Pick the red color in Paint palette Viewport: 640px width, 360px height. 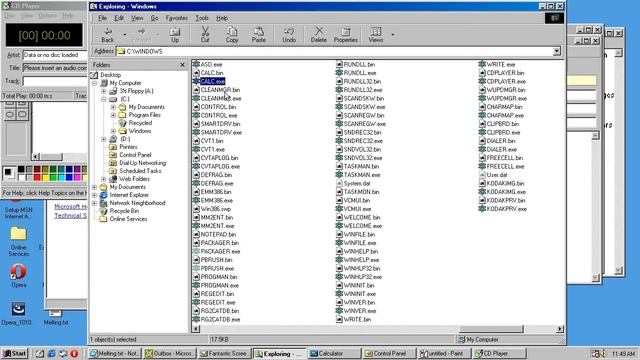(37, 177)
